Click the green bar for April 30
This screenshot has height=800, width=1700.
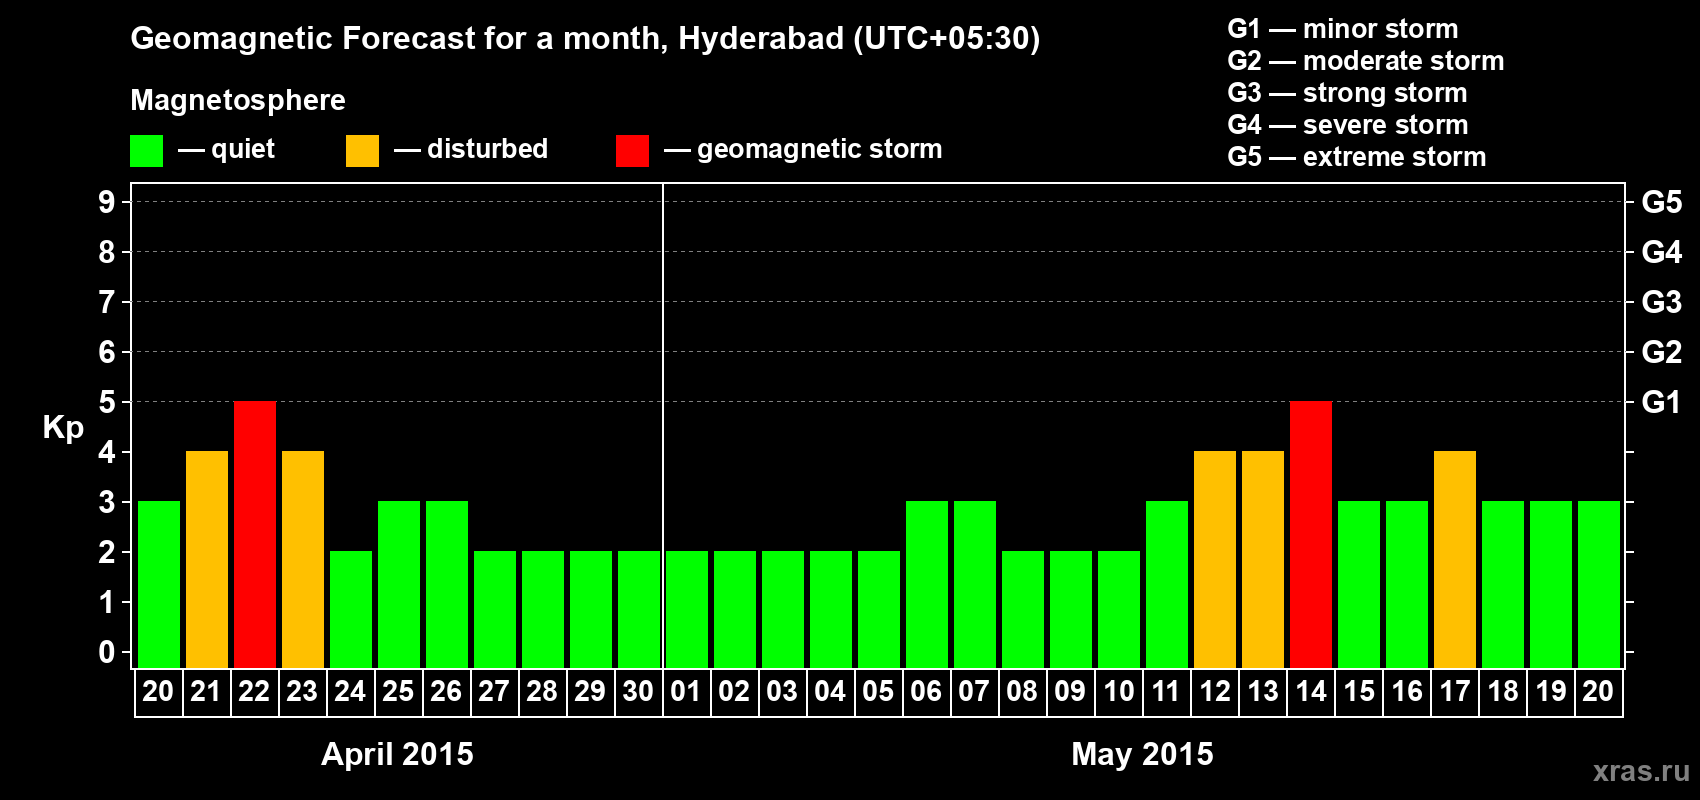639,610
